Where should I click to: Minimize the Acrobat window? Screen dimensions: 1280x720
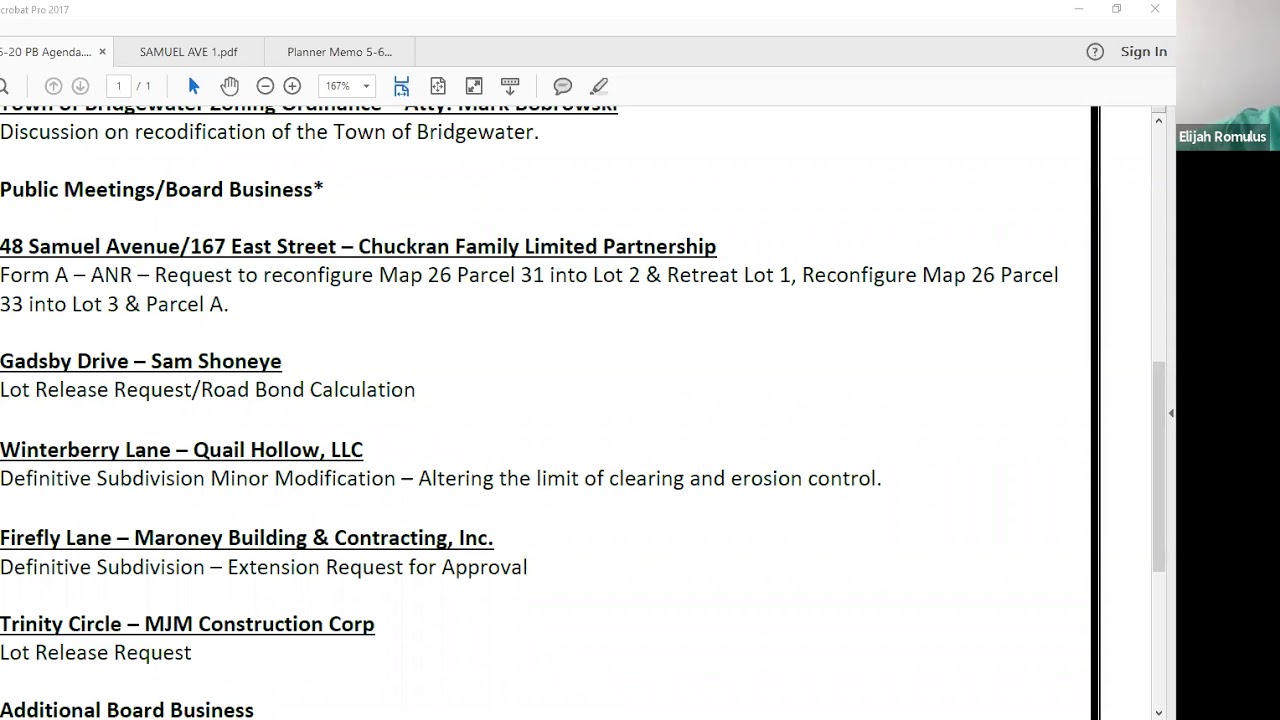pyautogui.click(x=1079, y=9)
